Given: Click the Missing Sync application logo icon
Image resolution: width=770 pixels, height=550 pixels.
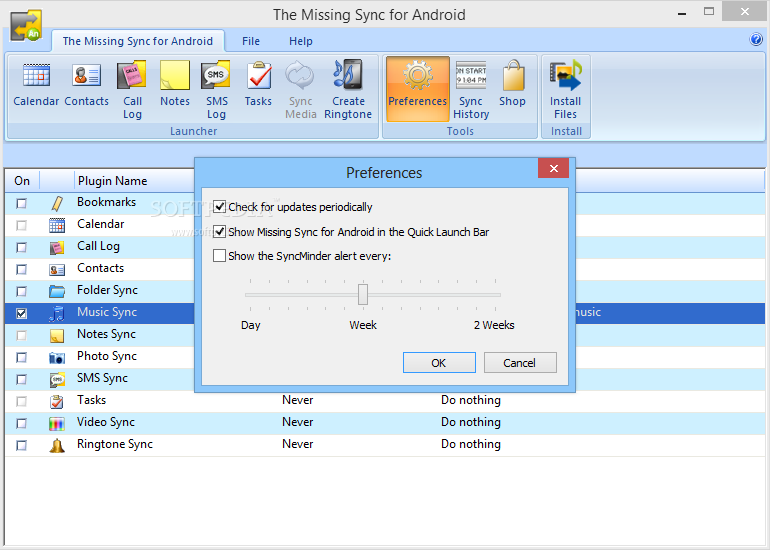Looking at the screenshot, I should point(26,26).
